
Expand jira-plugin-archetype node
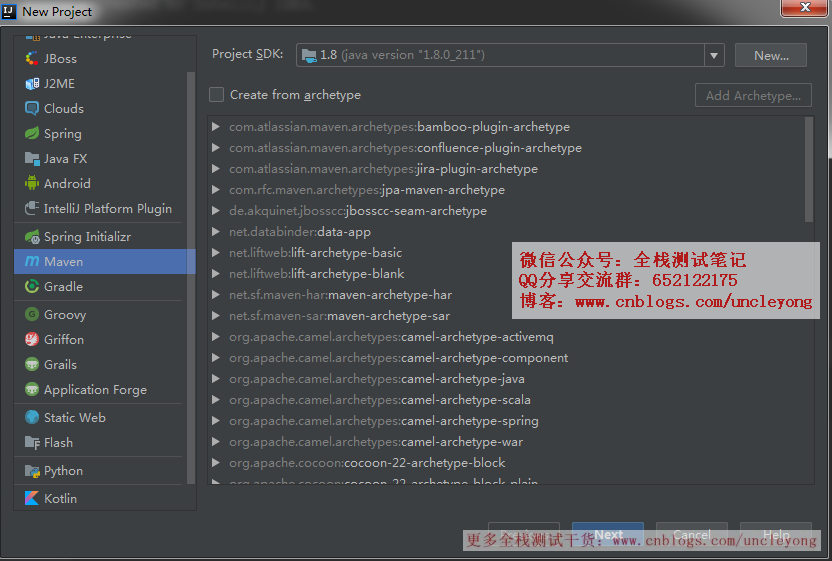click(215, 168)
